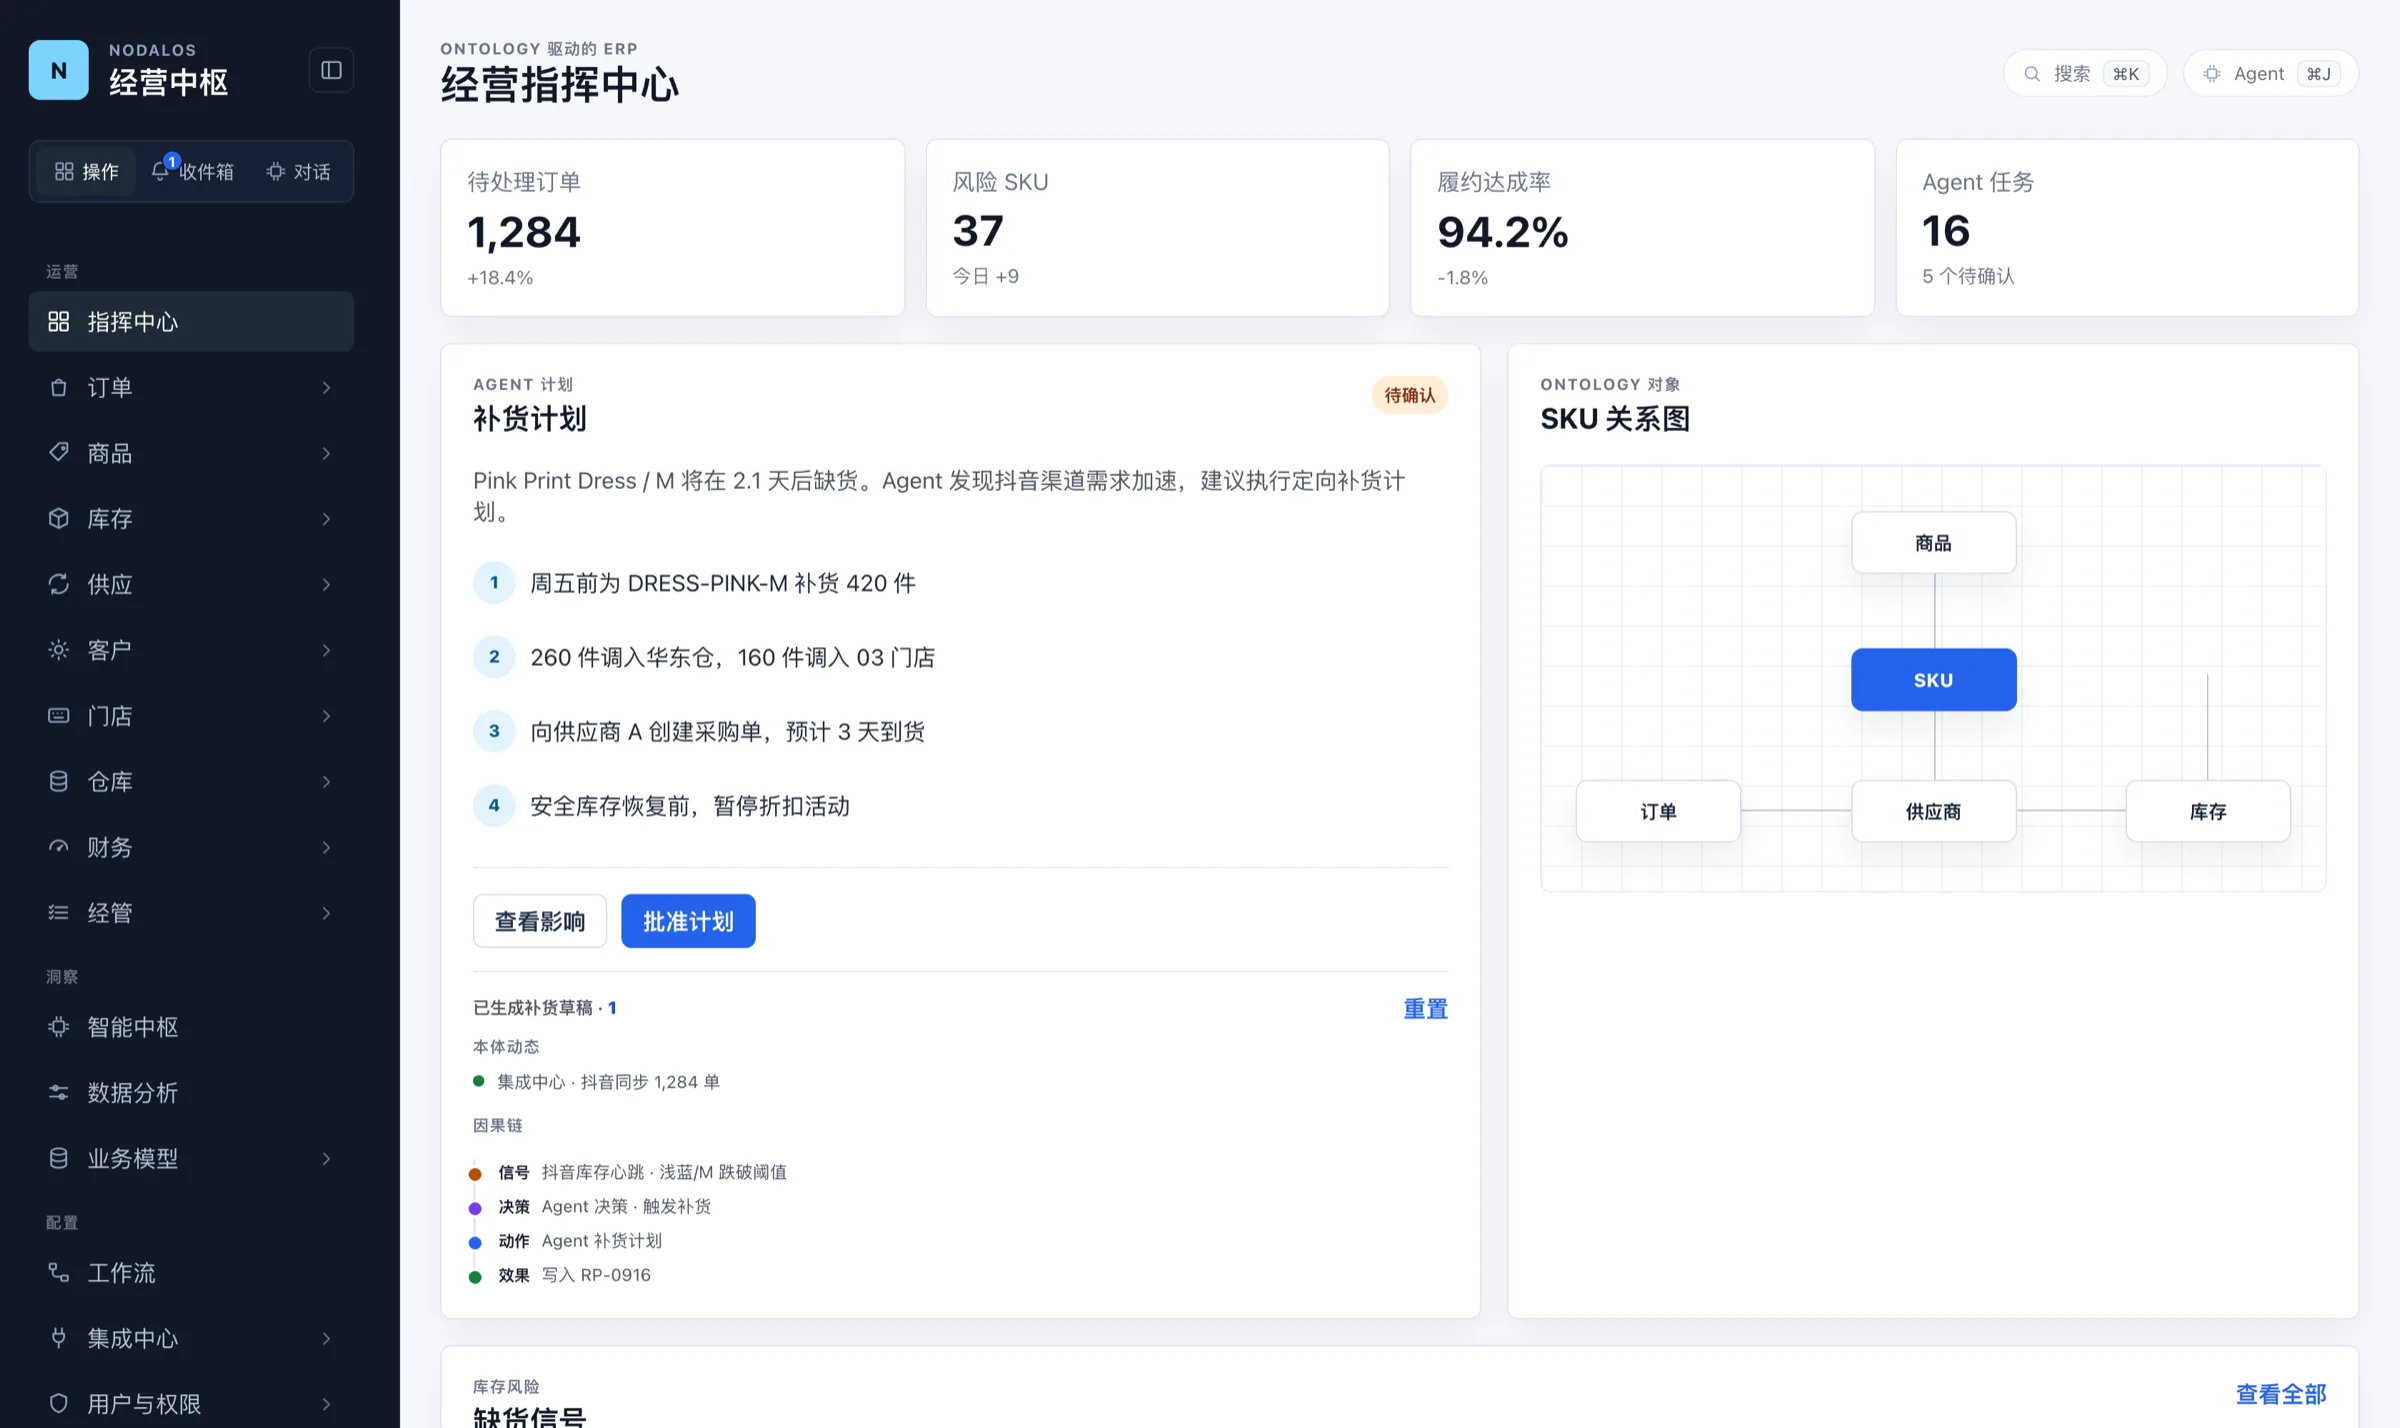Viewport: 2400px width, 1428px height.
Task: Click the 商品 tag icon
Action: [59, 453]
